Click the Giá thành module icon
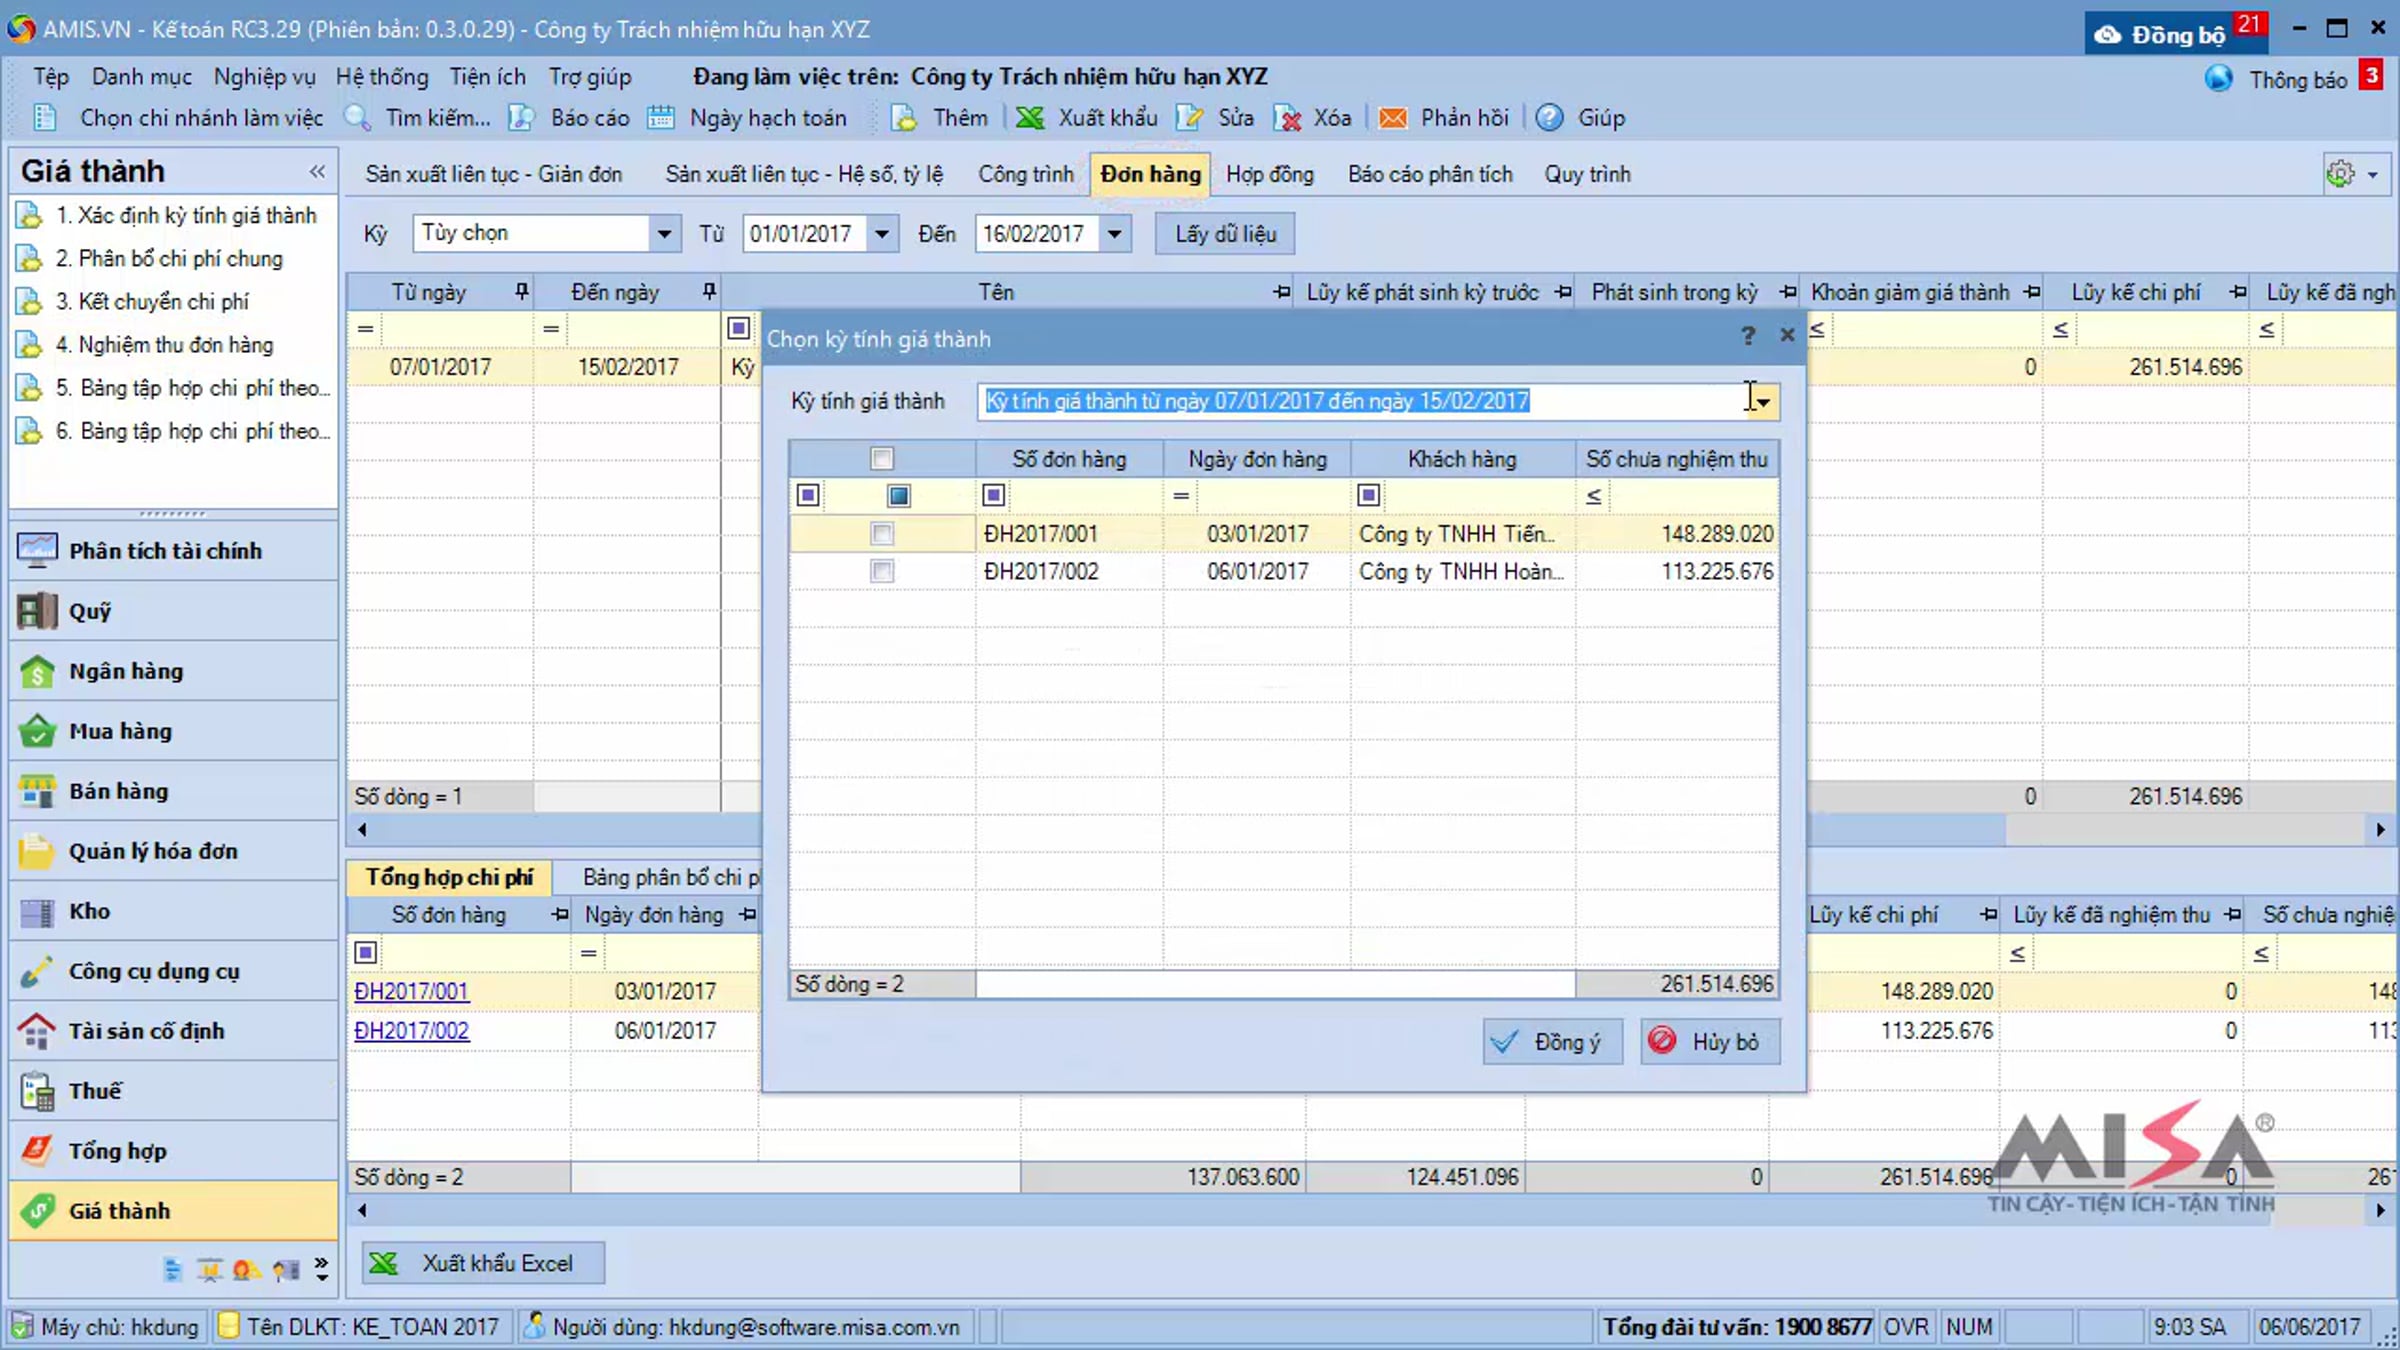Image resolution: width=2400 pixels, height=1350 pixels. pyautogui.click(x=37, y=1211)
